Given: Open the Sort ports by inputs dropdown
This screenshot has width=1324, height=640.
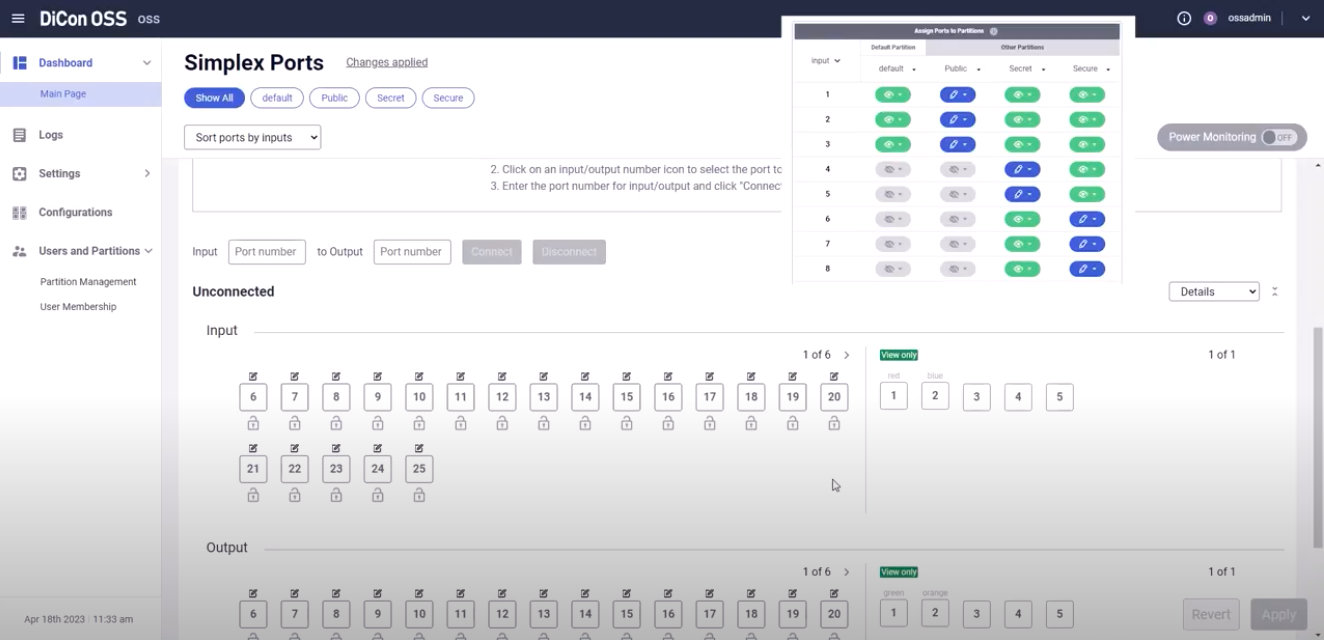Looking at the screenshot, I should pos(252,138).
